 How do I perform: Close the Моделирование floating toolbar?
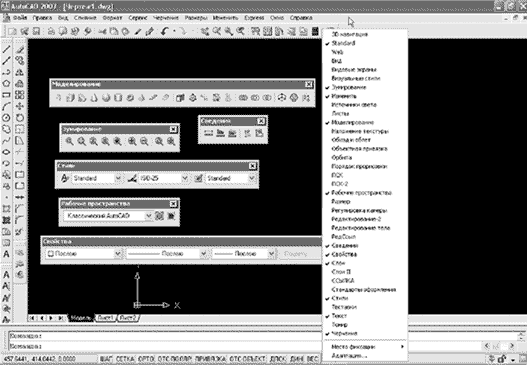(x=309, y=84)
